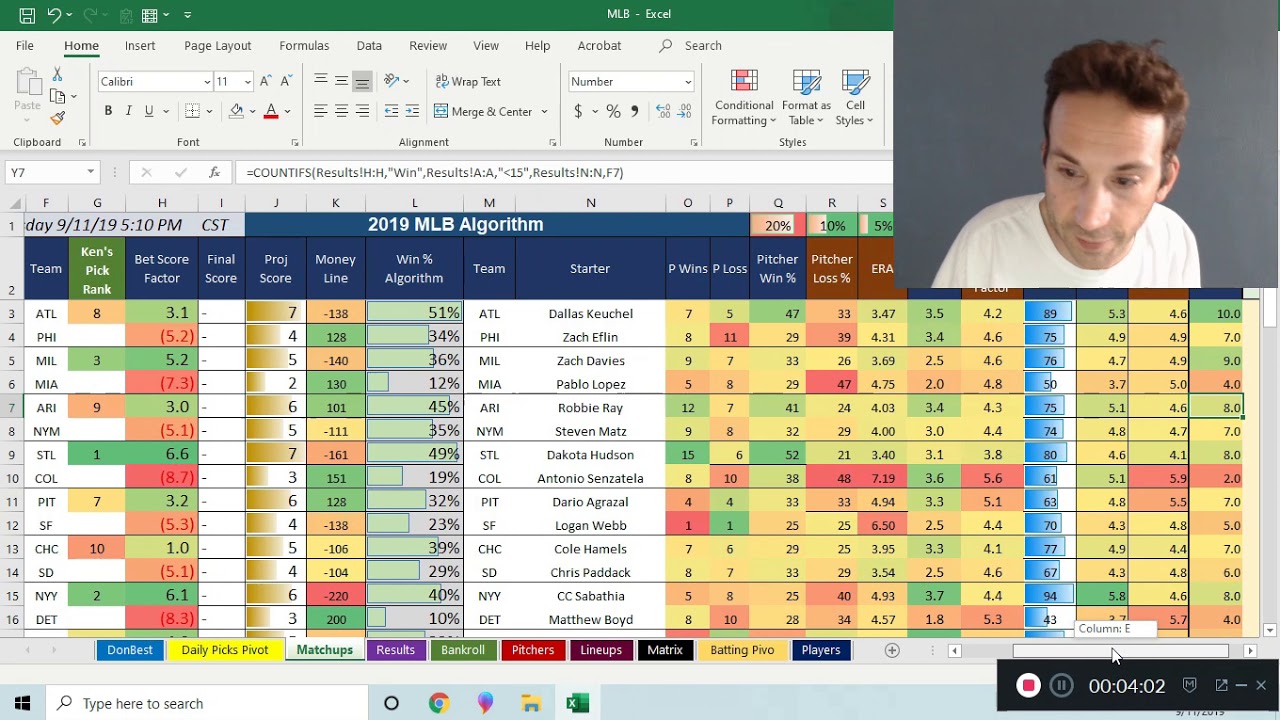
Task: Toggle Underline formatting
Action: click(x=149, y=111)
